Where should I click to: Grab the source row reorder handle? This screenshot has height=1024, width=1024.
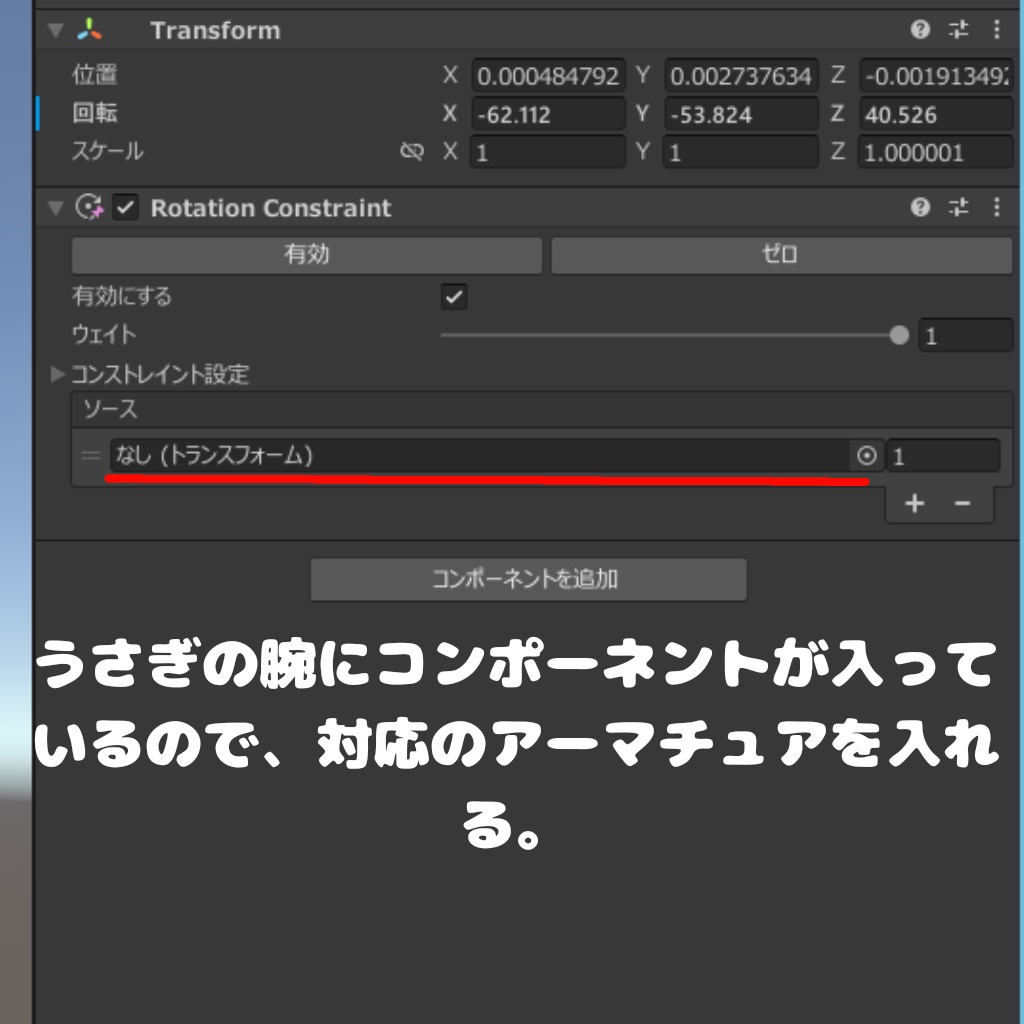click(91, 455)
